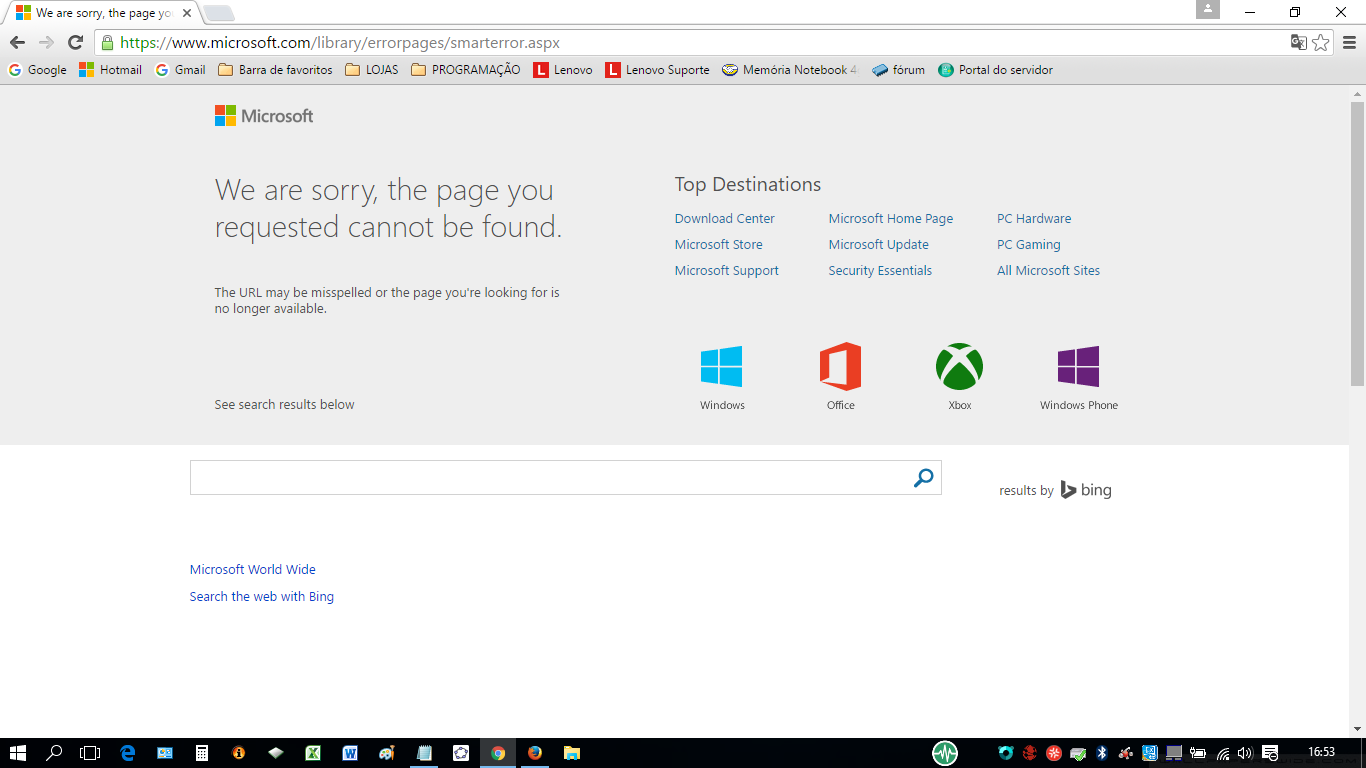
Task: Click the Bing logo beside results by
Action: pos(1086,490)
